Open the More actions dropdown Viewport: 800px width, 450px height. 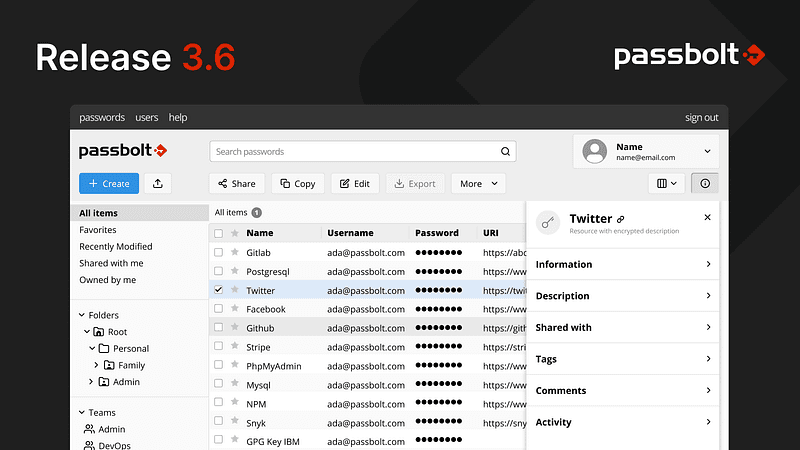[478, 183]
